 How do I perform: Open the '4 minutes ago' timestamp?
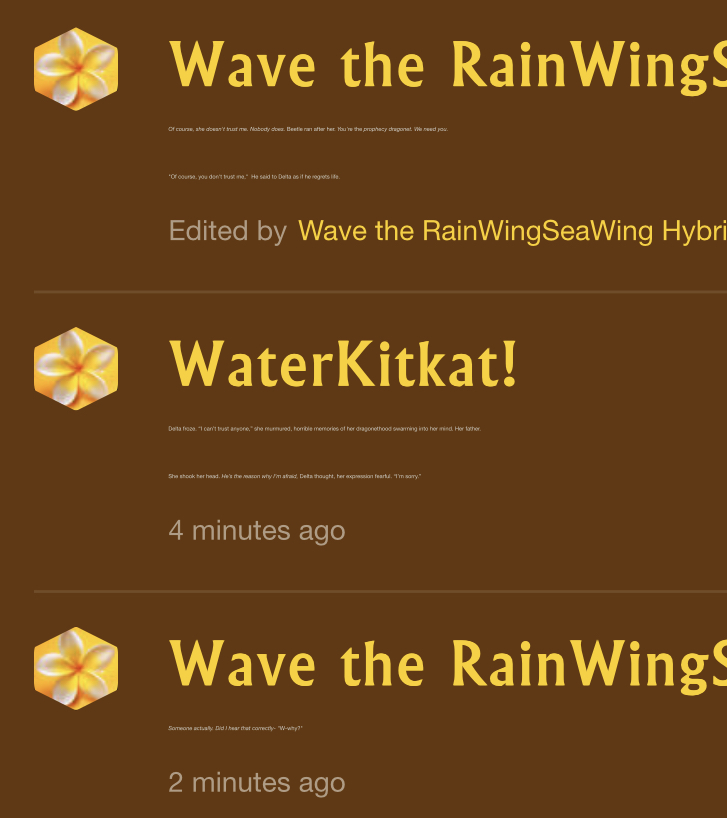[x=257, y=531]
